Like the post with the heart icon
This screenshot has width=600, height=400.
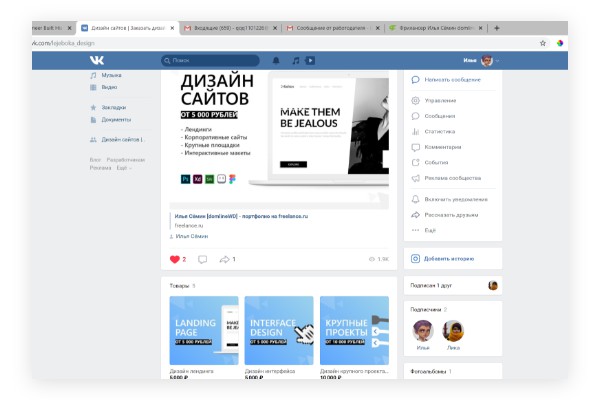[x=175, y=260]
